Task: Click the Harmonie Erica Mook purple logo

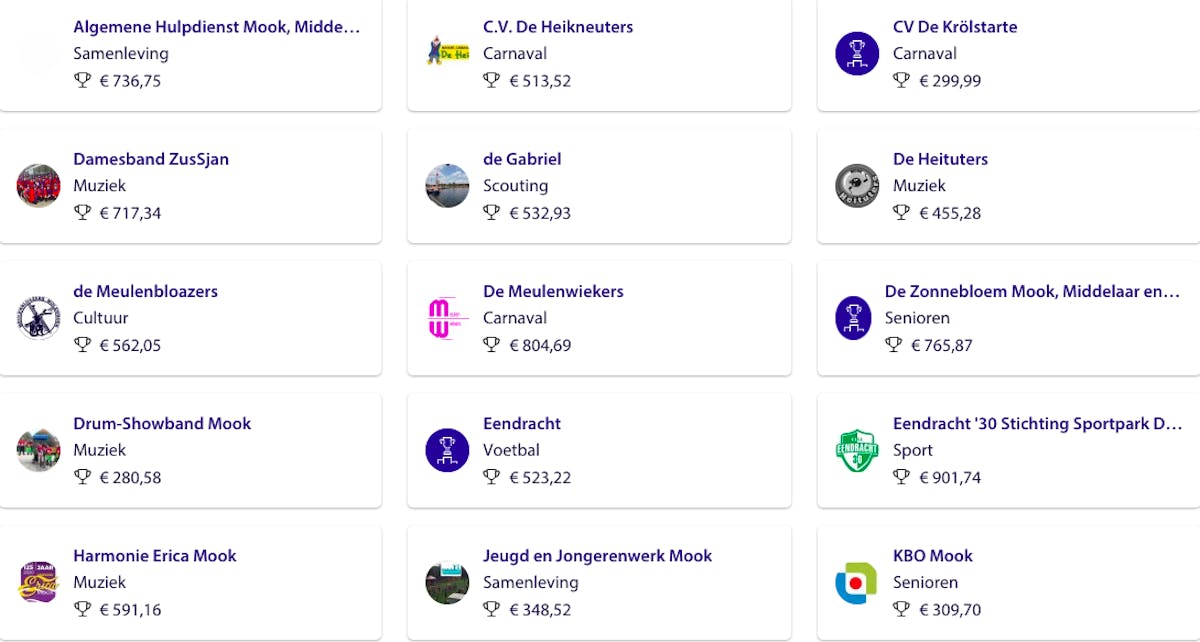Action: click(x=38, y=583)
